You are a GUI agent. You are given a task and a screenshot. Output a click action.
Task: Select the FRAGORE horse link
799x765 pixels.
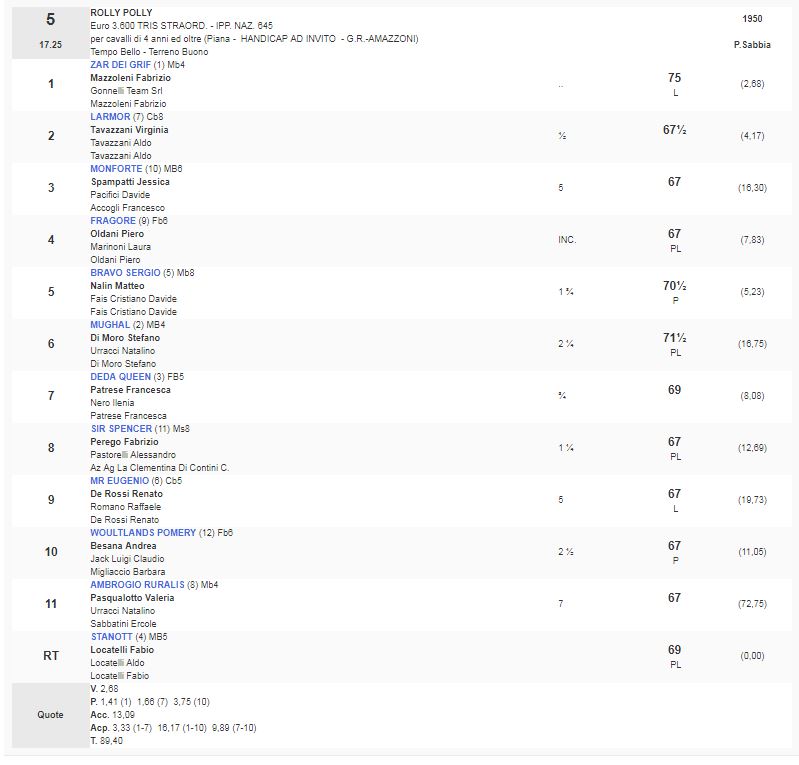[113, 221]
